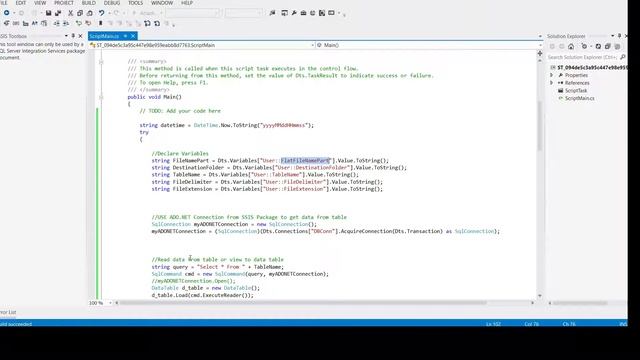Screen dimensions: 640x360
Task: Click the Solution Explorer refresh icon
Action: pos(598,47)
